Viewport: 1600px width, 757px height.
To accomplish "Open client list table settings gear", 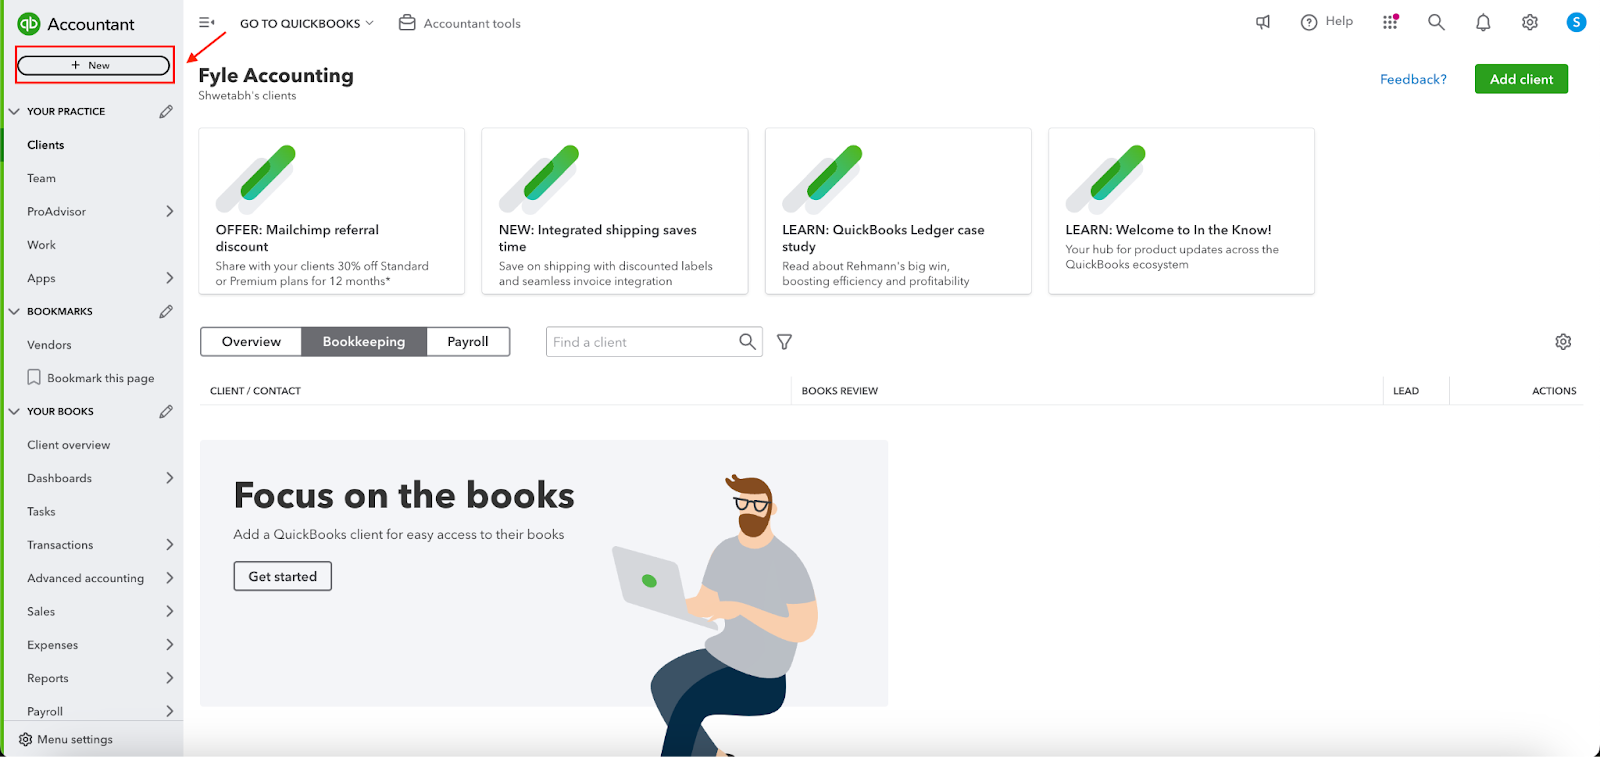I will pyautogui.click(x=1563, y=342).
